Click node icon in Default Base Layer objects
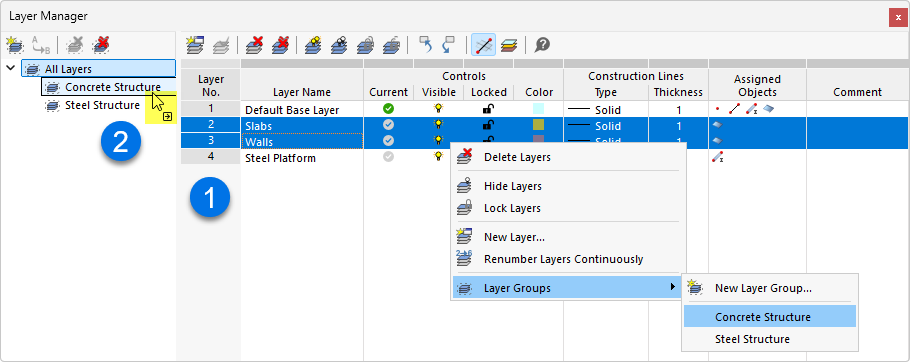This screenshot has width=910, height=362. [x=718, y=109]
